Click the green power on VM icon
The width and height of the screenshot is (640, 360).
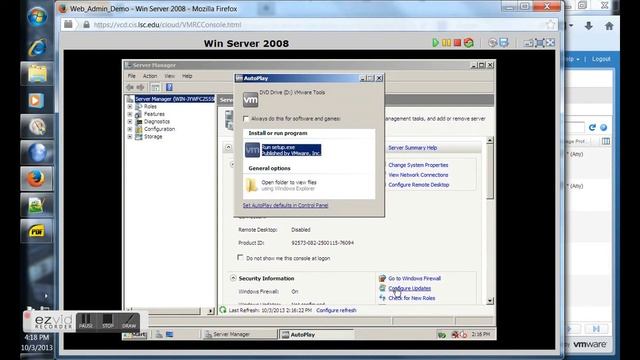436,43
